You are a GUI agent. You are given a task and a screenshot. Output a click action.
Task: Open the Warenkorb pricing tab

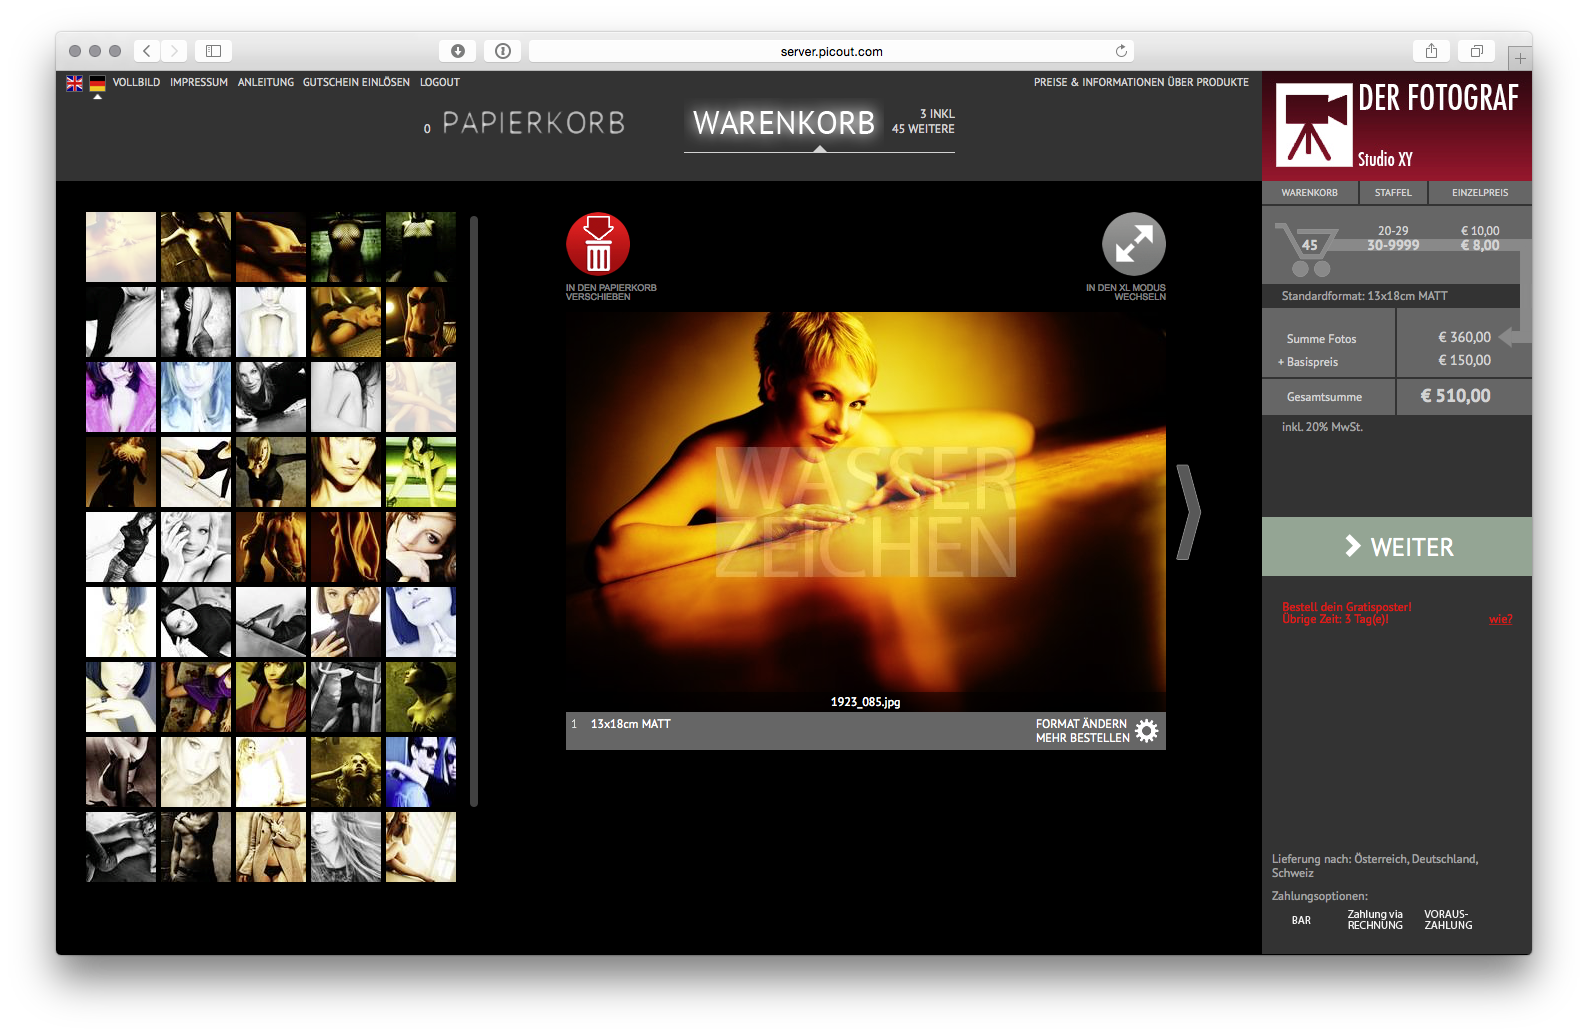point(1310,193)
